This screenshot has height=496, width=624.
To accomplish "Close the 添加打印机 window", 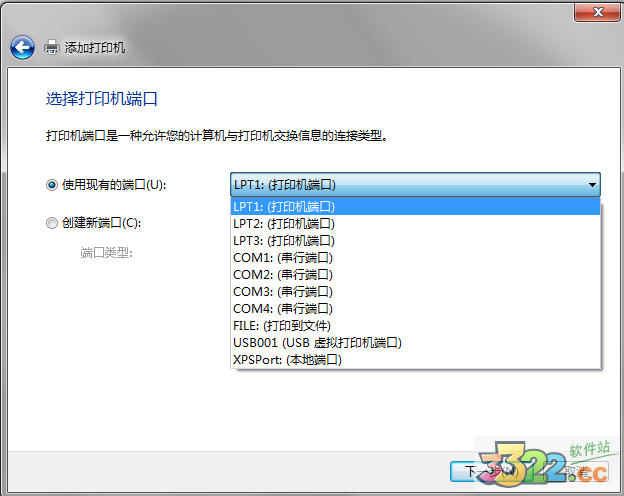I will 597,12.
